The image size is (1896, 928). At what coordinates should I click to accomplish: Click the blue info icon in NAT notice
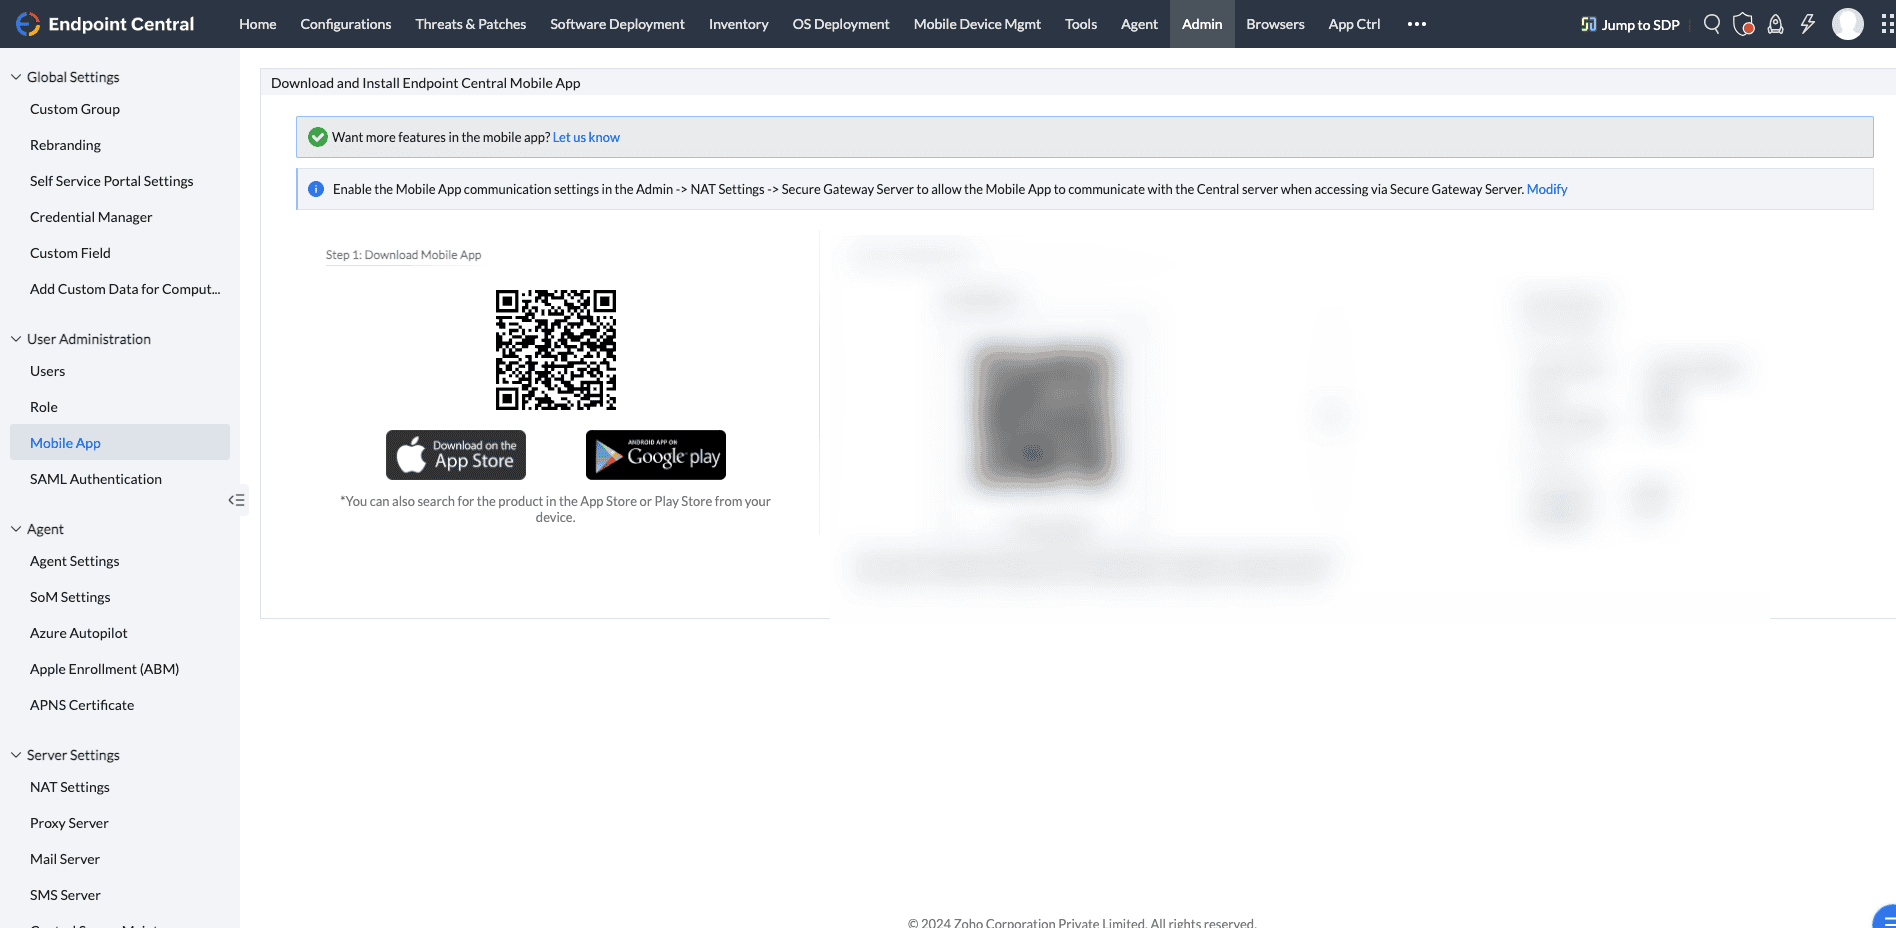[x=316, y=189]
